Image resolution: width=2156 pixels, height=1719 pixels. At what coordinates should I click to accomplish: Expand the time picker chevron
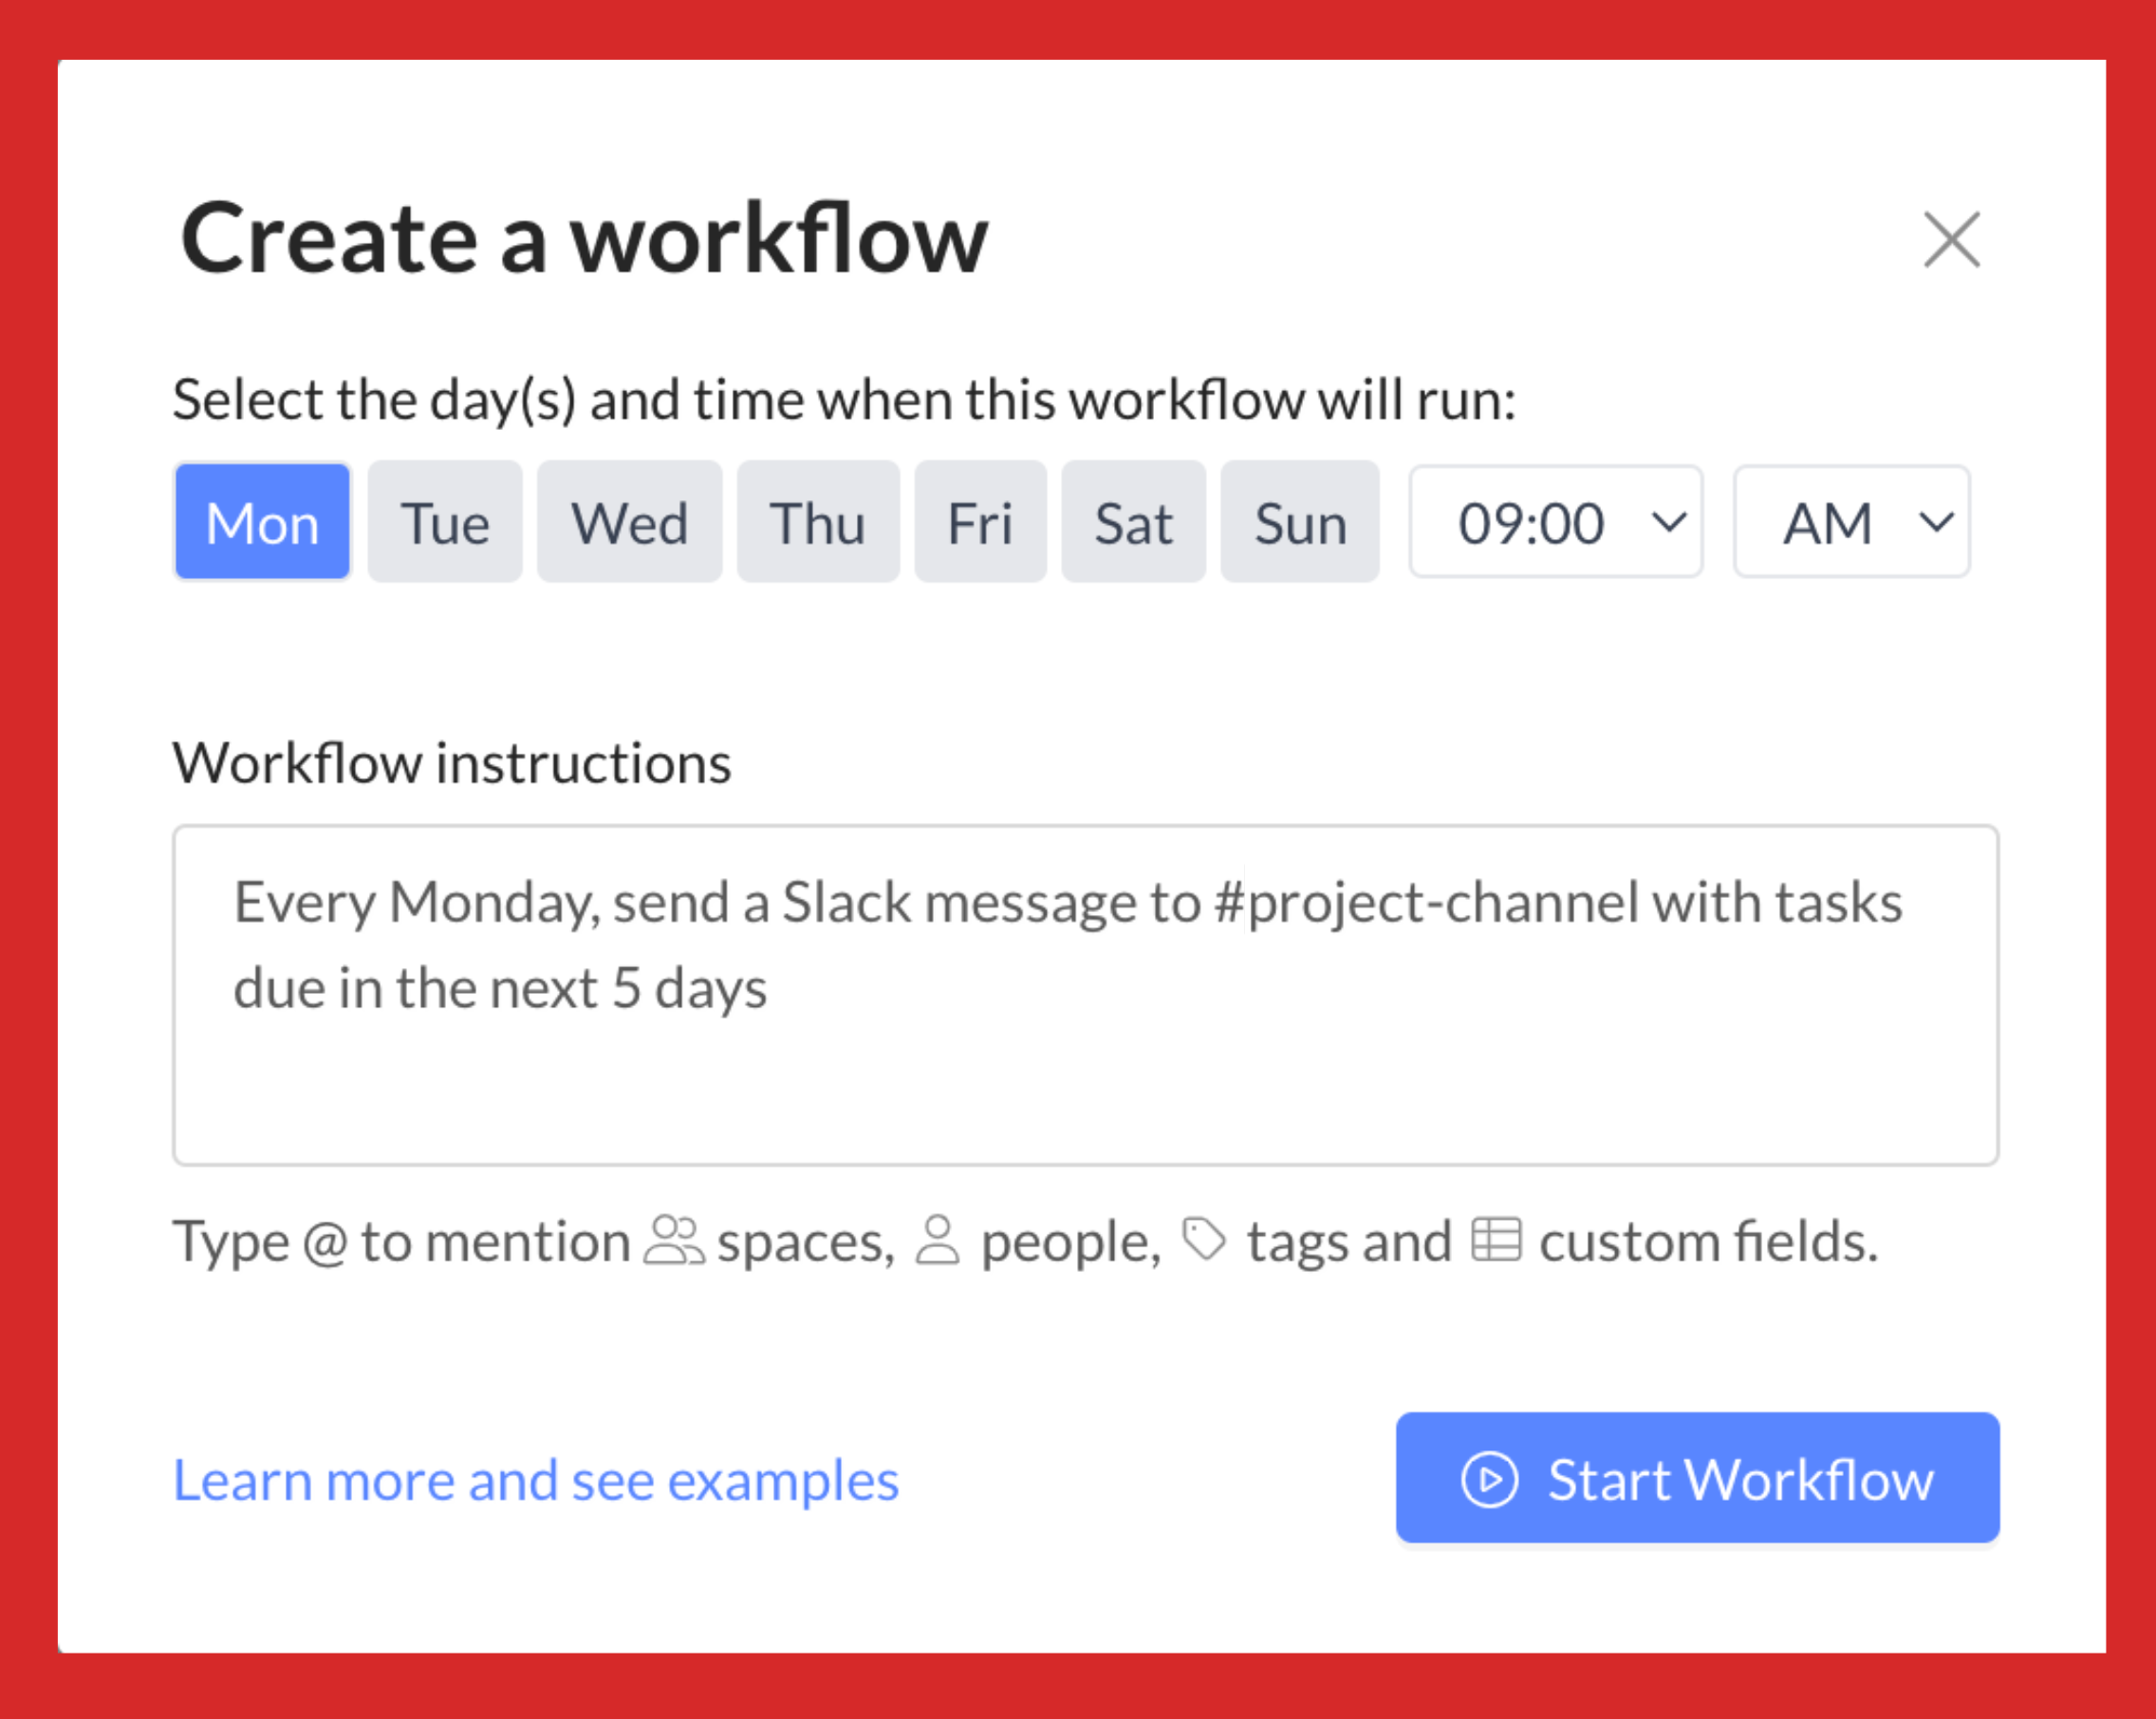[1668, 521]
